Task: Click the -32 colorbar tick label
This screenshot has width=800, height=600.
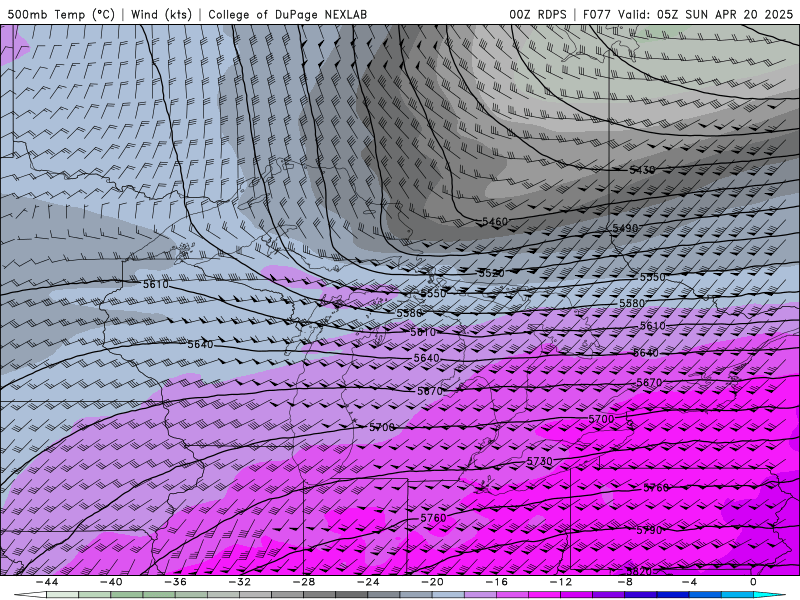Action: tap(239, 582)
